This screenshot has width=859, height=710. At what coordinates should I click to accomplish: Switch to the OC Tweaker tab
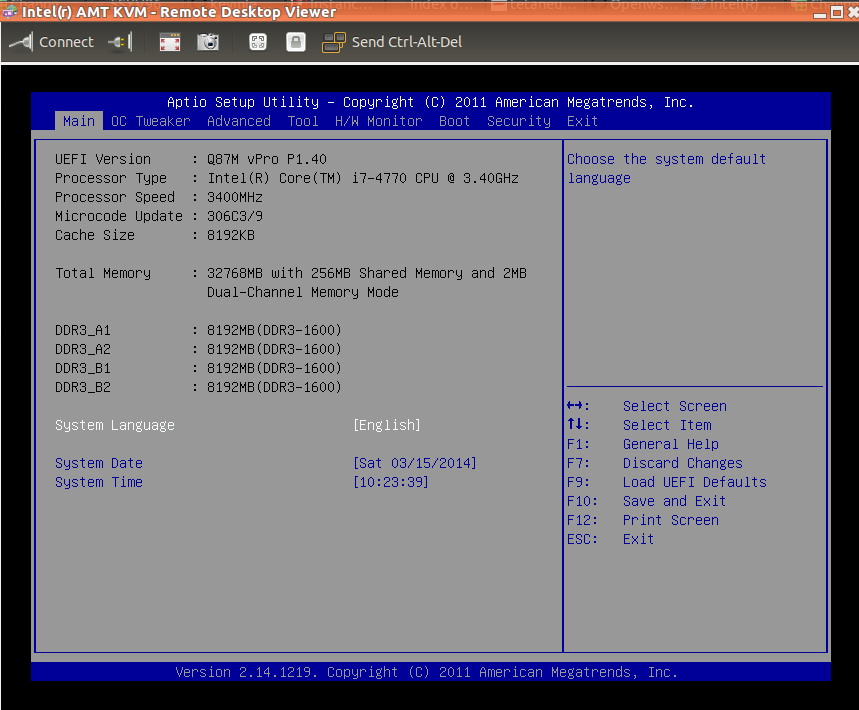[151, 121]
